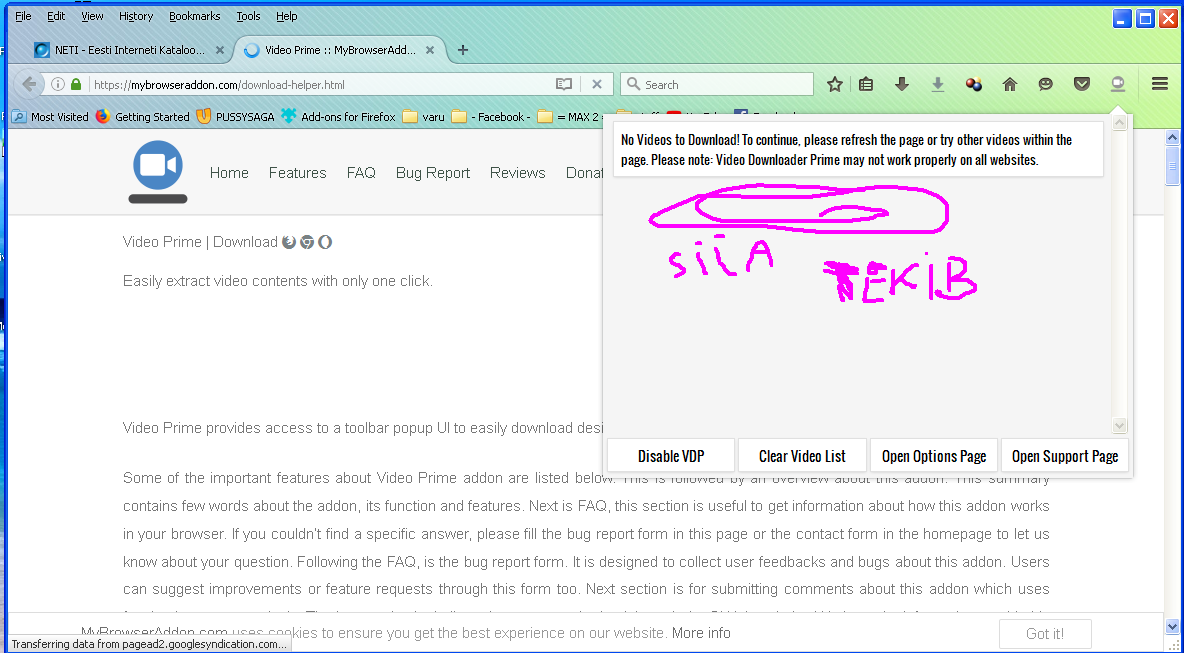Click the Opera browser icon beside Download

(325, 242)
